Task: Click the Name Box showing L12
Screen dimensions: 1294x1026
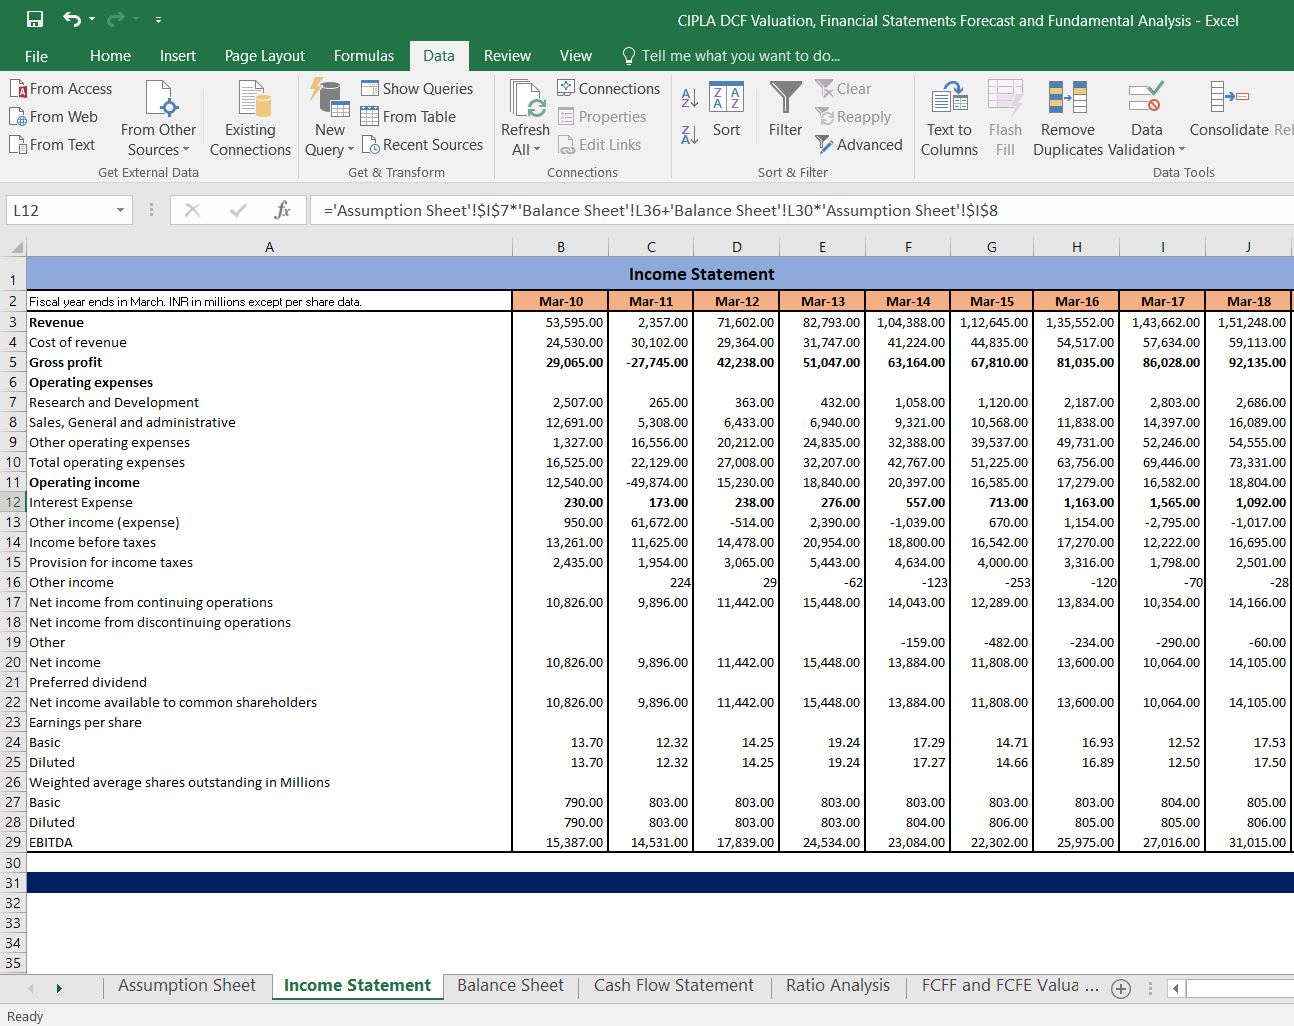Action: point(58,210)
